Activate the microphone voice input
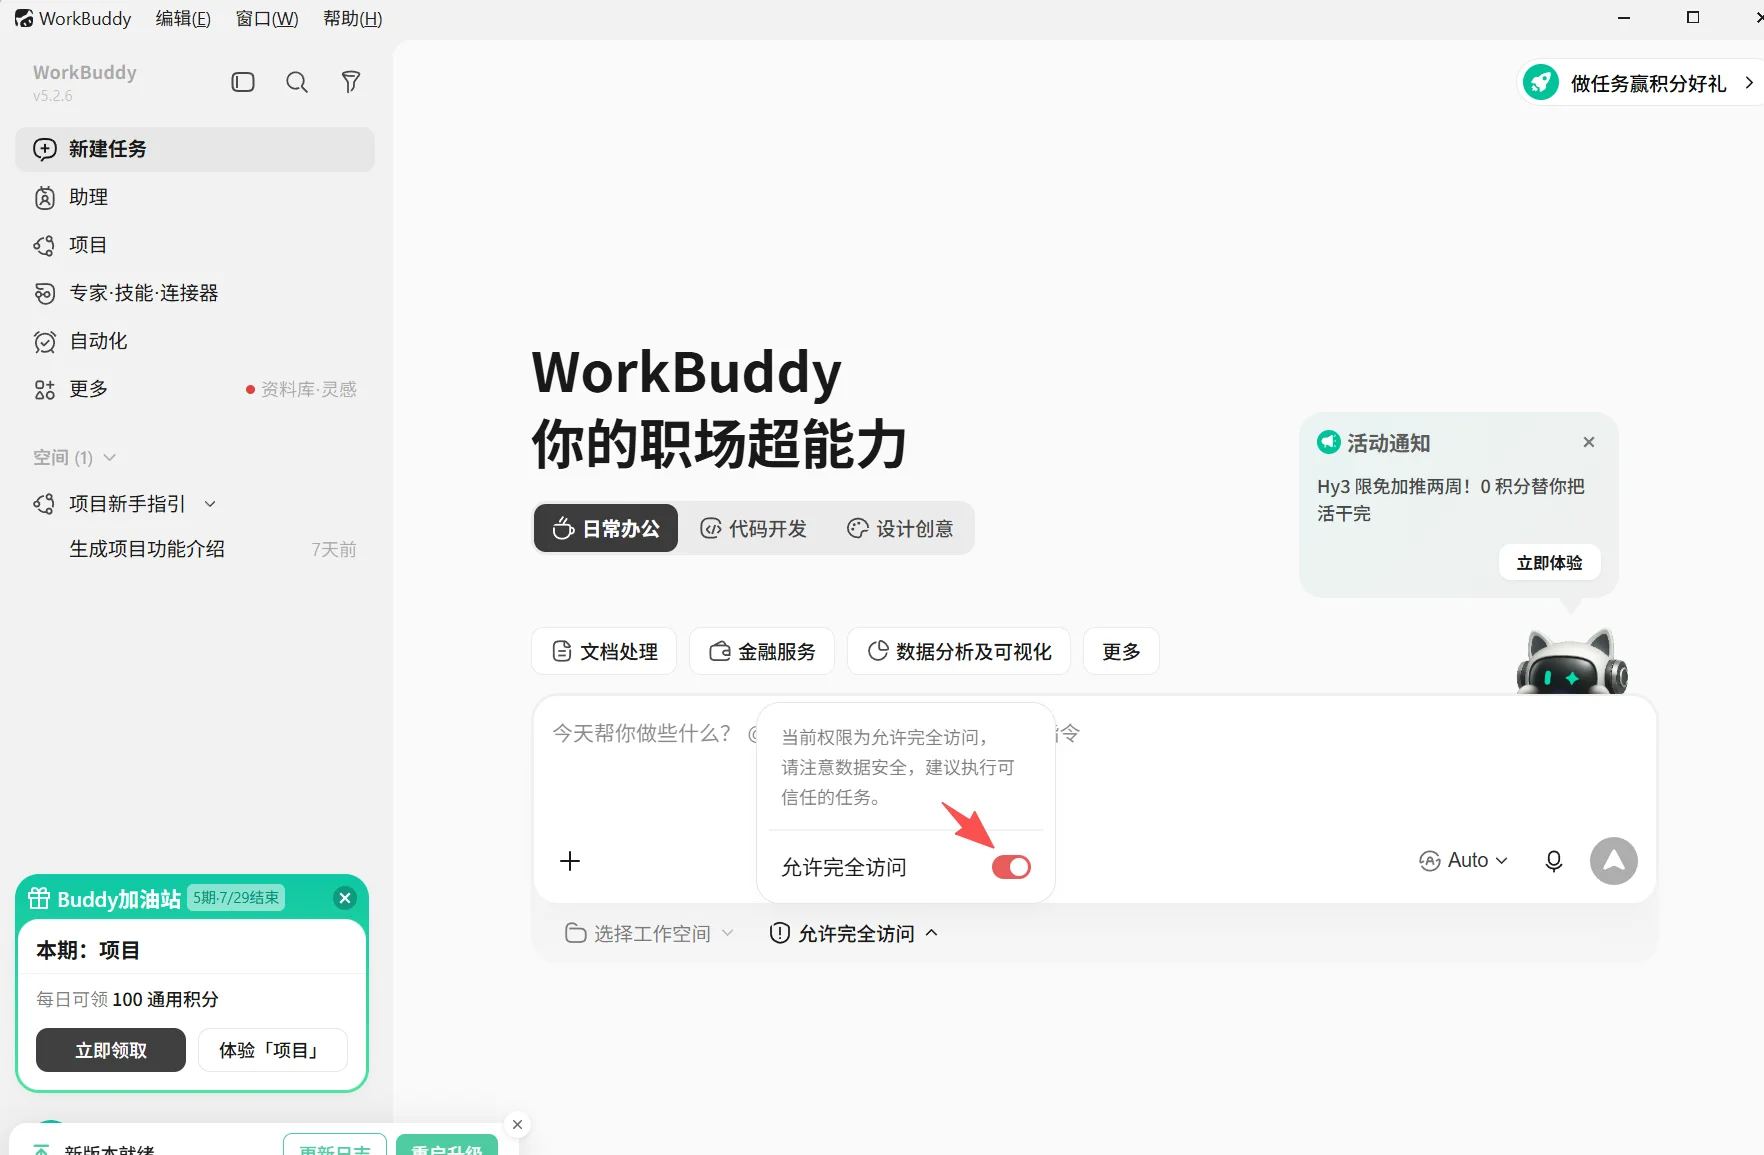Image resolution: width=1764 pixels, height=1155 pixels. pos(1554,861)
